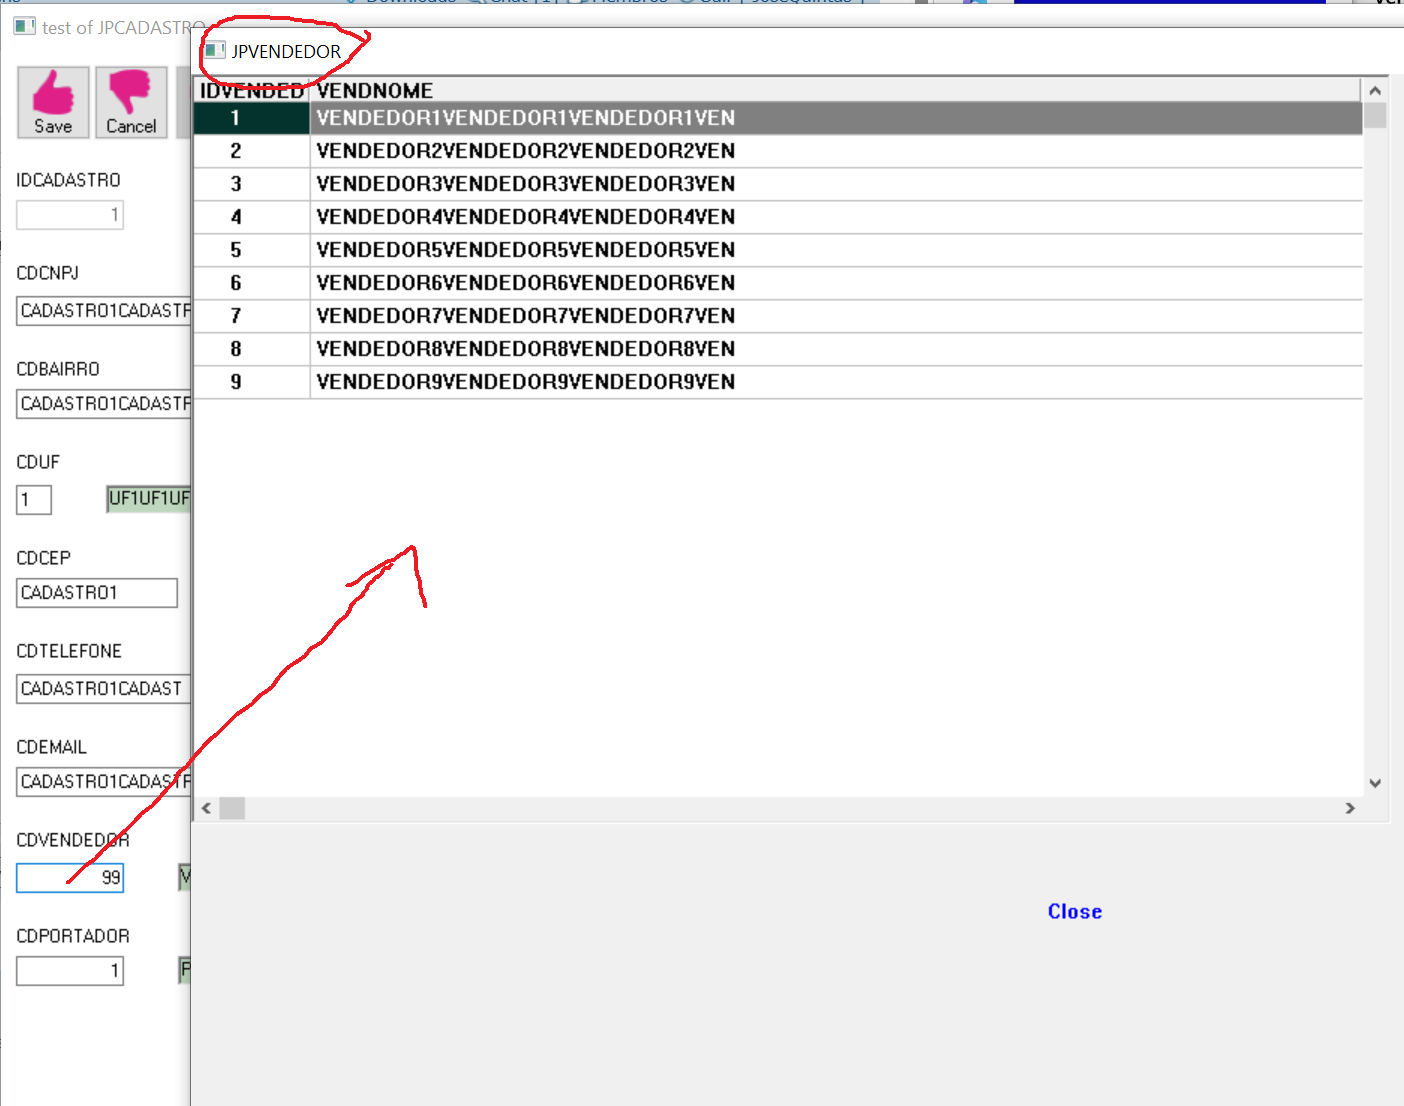Viewport: 1404px width, 1106px height.
Task: Click the green UF1UF1UF description field
Action: pos(149,498)
